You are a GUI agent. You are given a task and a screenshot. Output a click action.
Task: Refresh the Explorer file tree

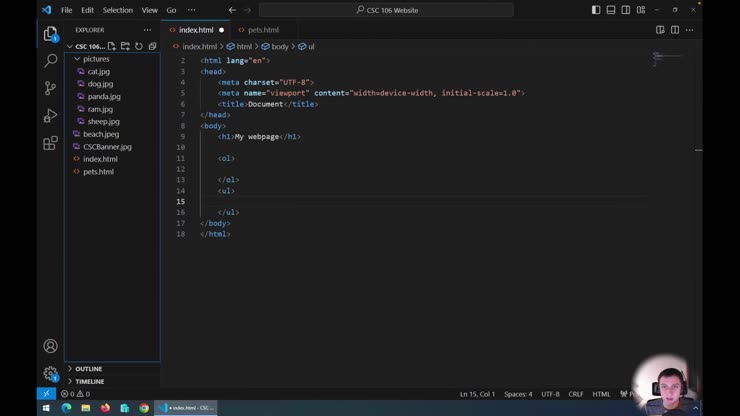click(x=139, y=46)
